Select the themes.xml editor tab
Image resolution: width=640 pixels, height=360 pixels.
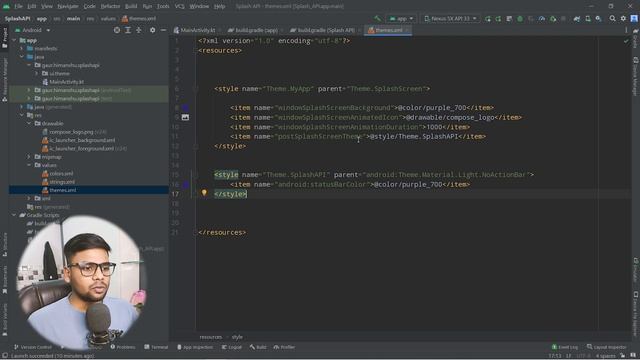point(388,30)
